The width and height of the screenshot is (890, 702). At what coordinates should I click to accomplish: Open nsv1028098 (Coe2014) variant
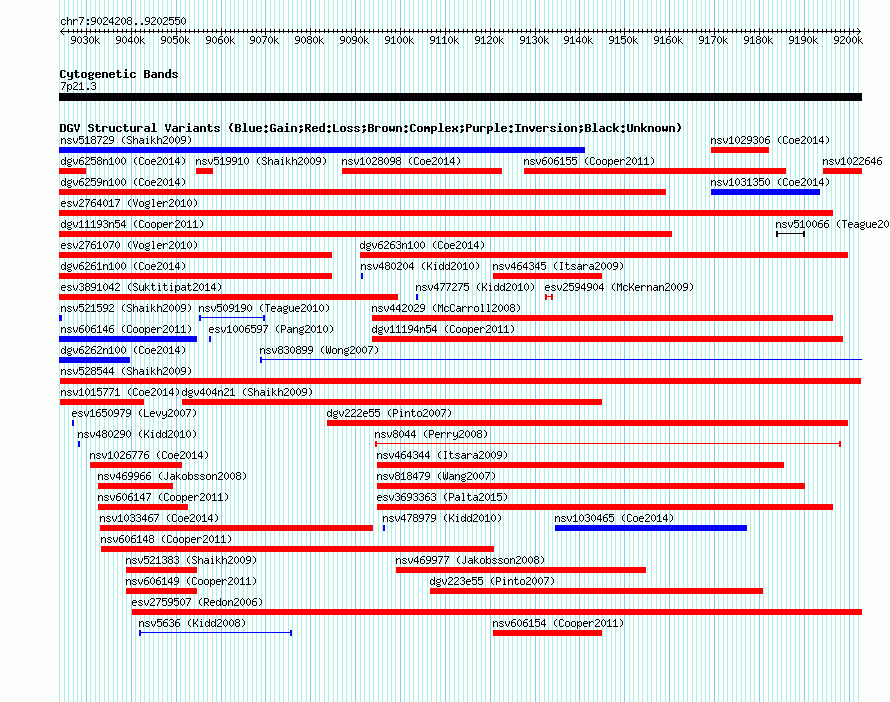click(401, 161)
